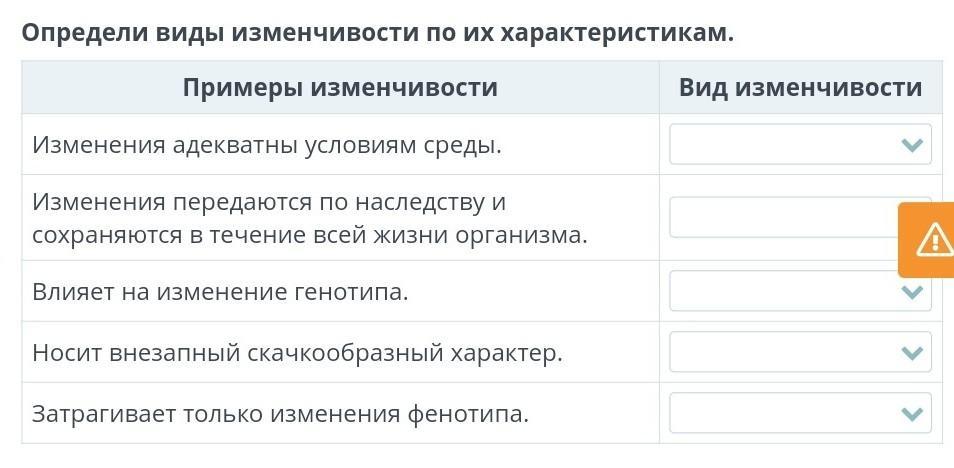
Task: Click the heading 'Определи виды изменчивости по их характеристикам'
Action: (x=378, y=32)
